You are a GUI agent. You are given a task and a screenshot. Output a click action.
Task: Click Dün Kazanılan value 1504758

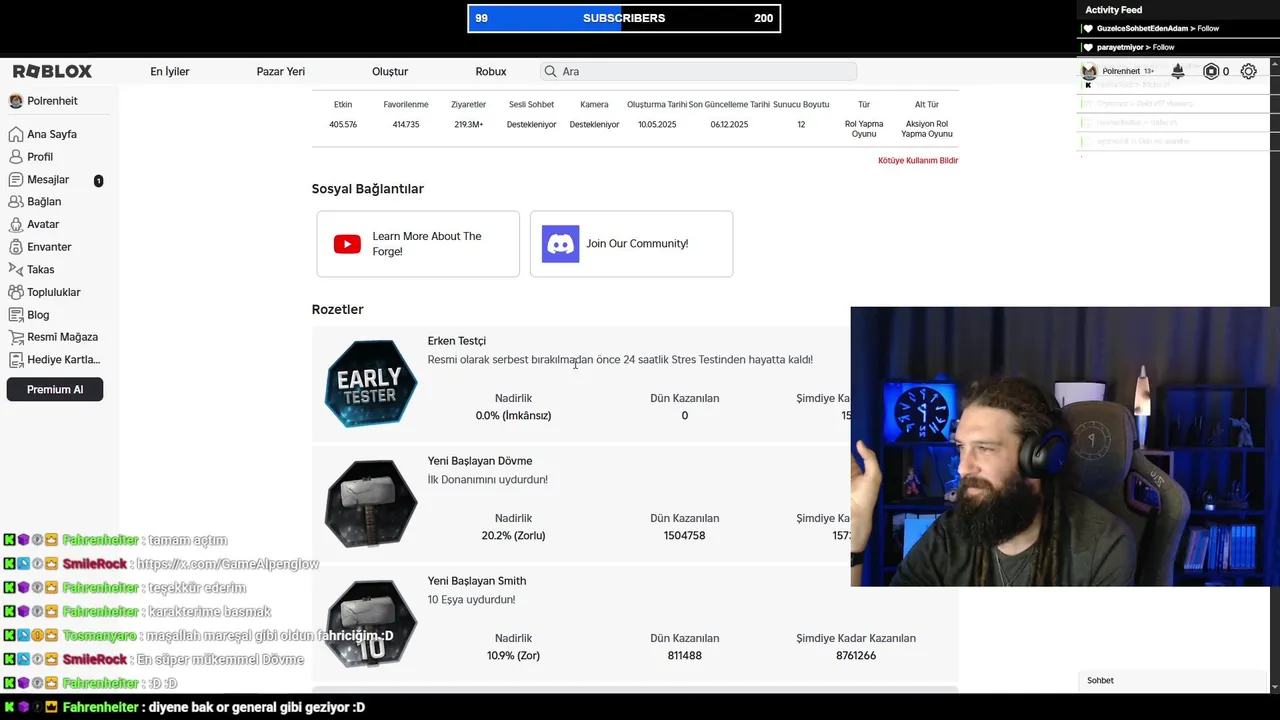(684, 536)
